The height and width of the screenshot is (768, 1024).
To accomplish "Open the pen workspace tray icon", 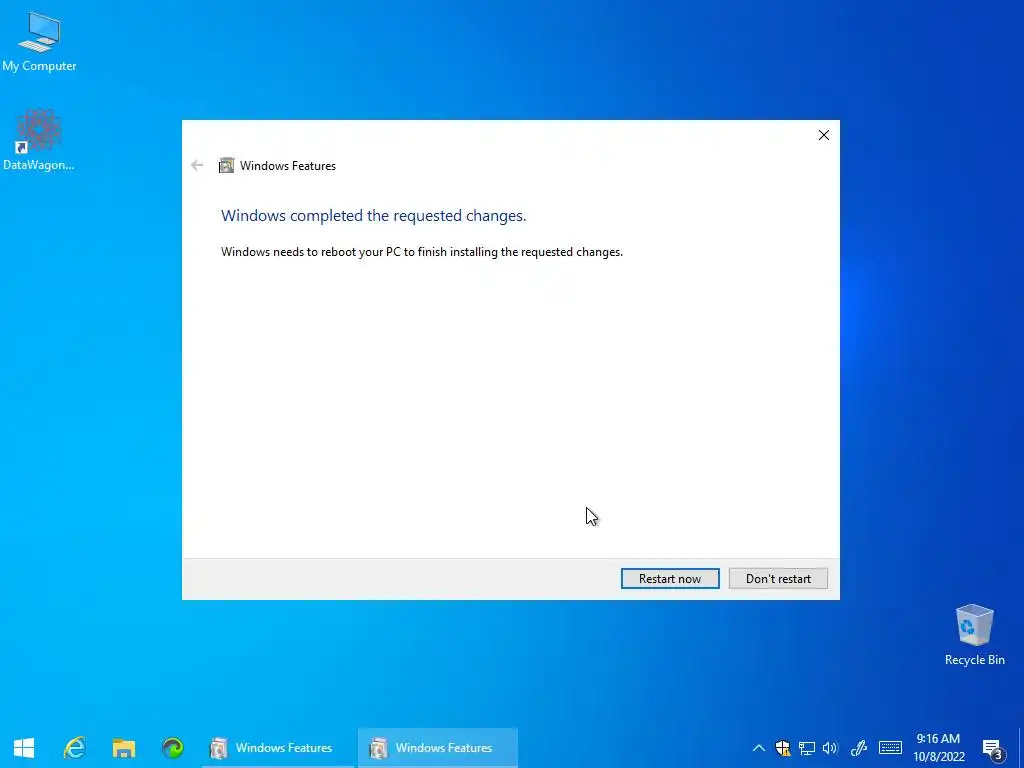I will tap(859, 748).
